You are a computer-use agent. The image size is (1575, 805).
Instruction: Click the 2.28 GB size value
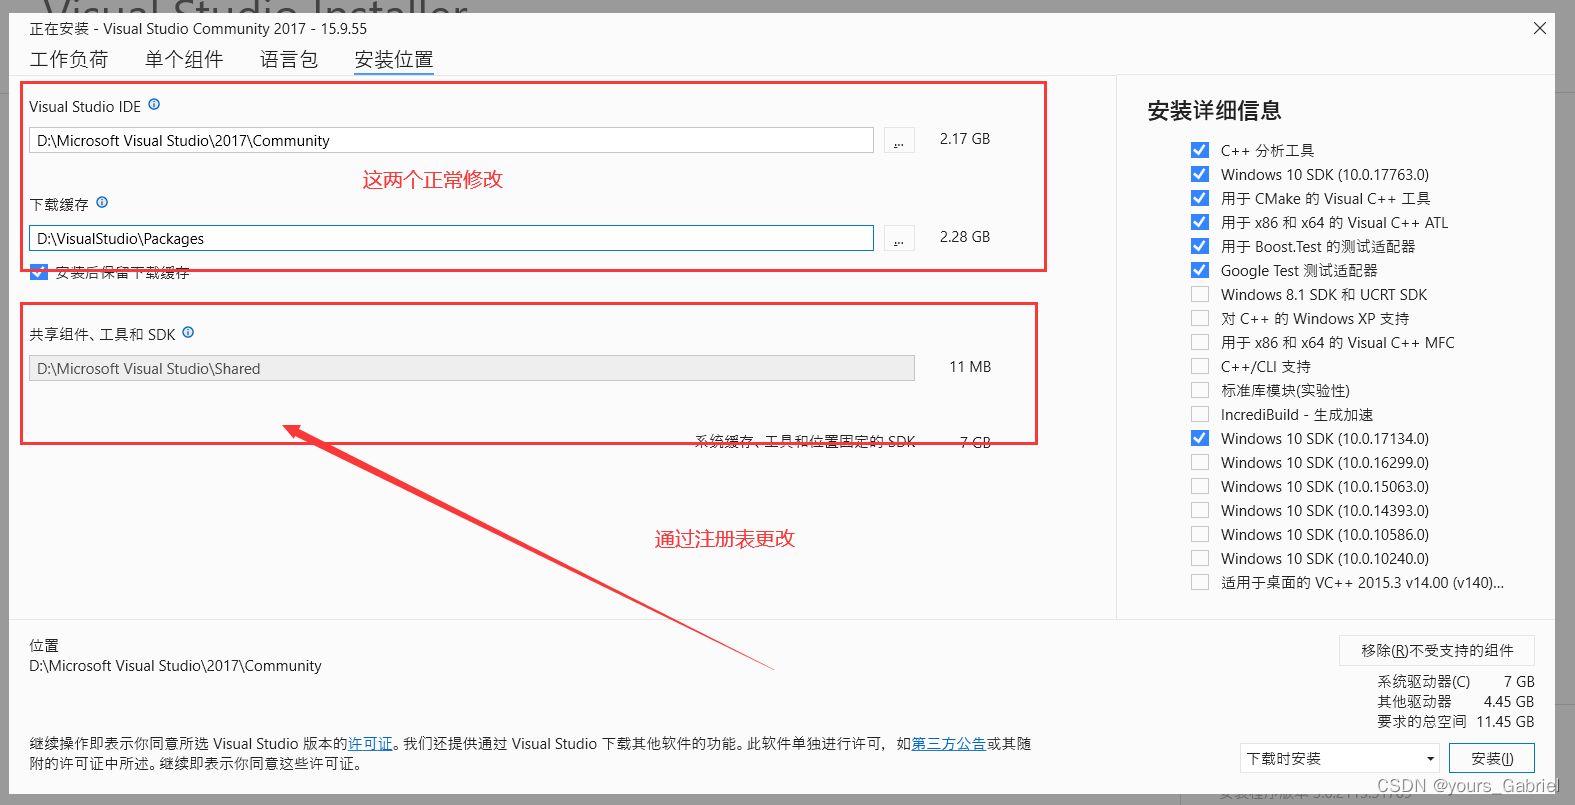point(965,237)
